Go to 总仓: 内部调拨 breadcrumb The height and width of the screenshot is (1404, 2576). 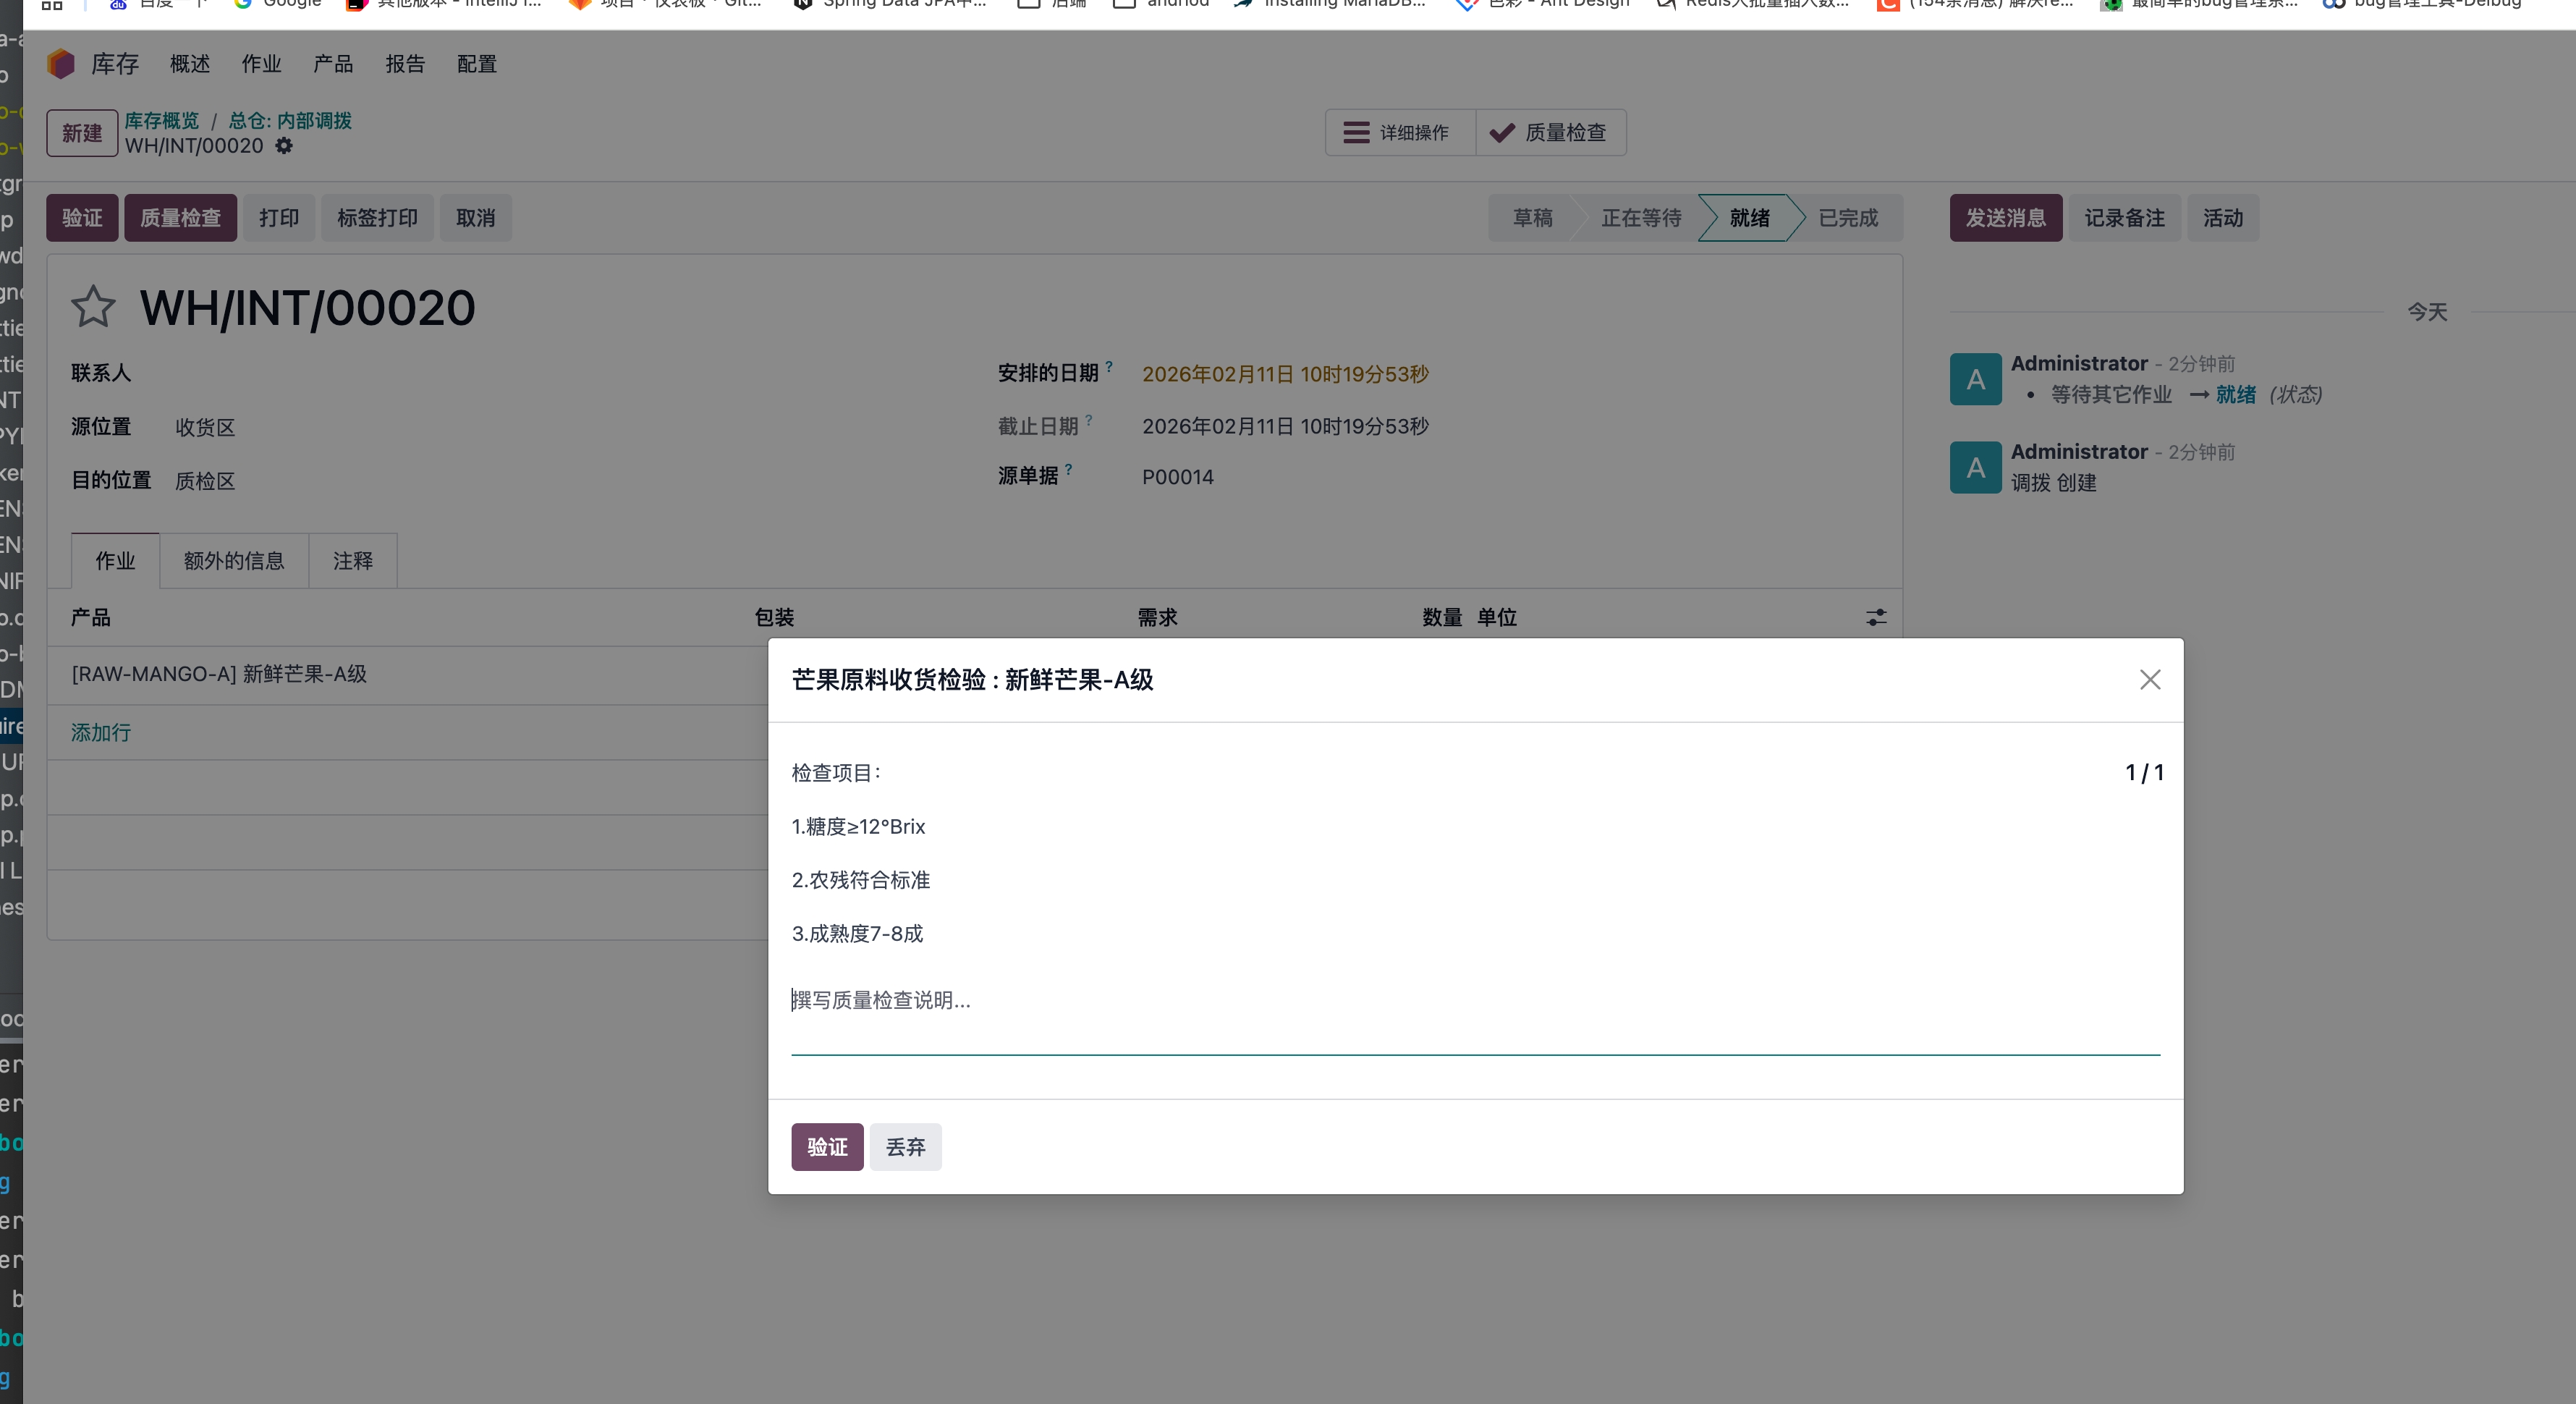coord(290,120)
